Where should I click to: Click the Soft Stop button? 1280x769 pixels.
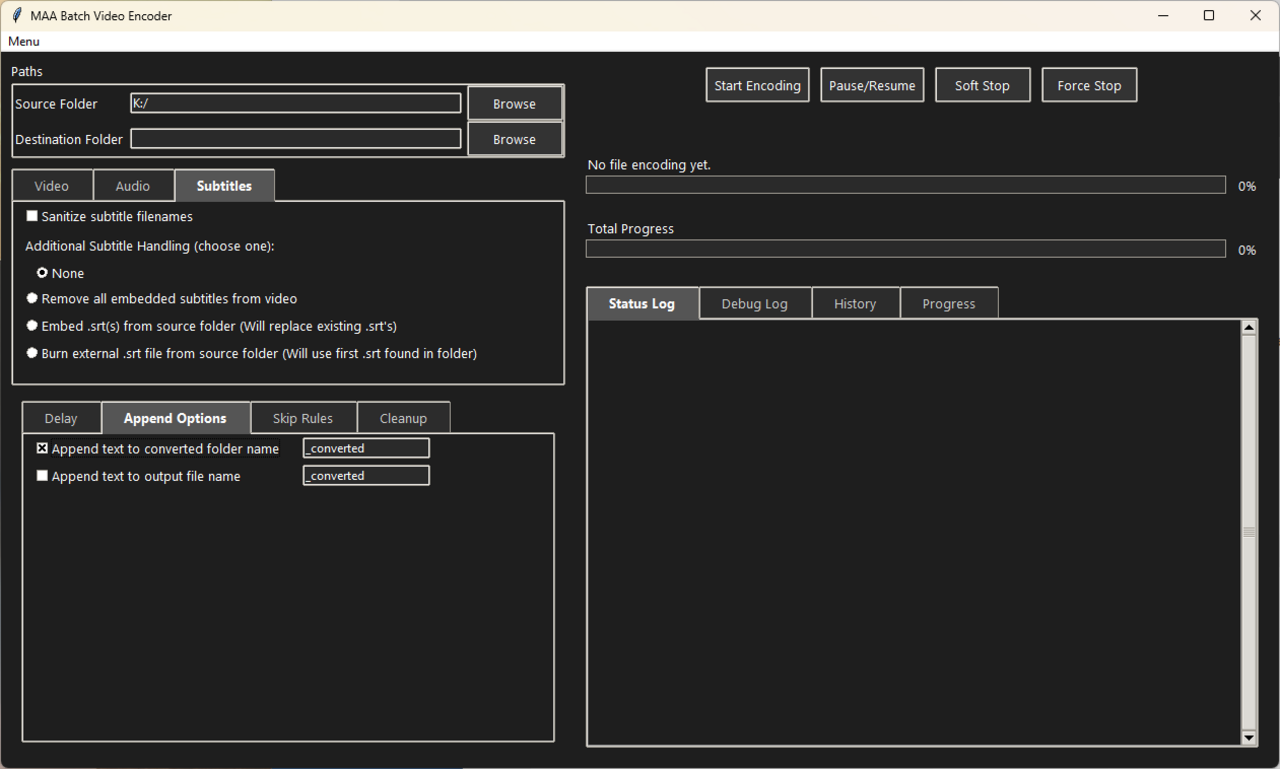(x=982, y=85)
